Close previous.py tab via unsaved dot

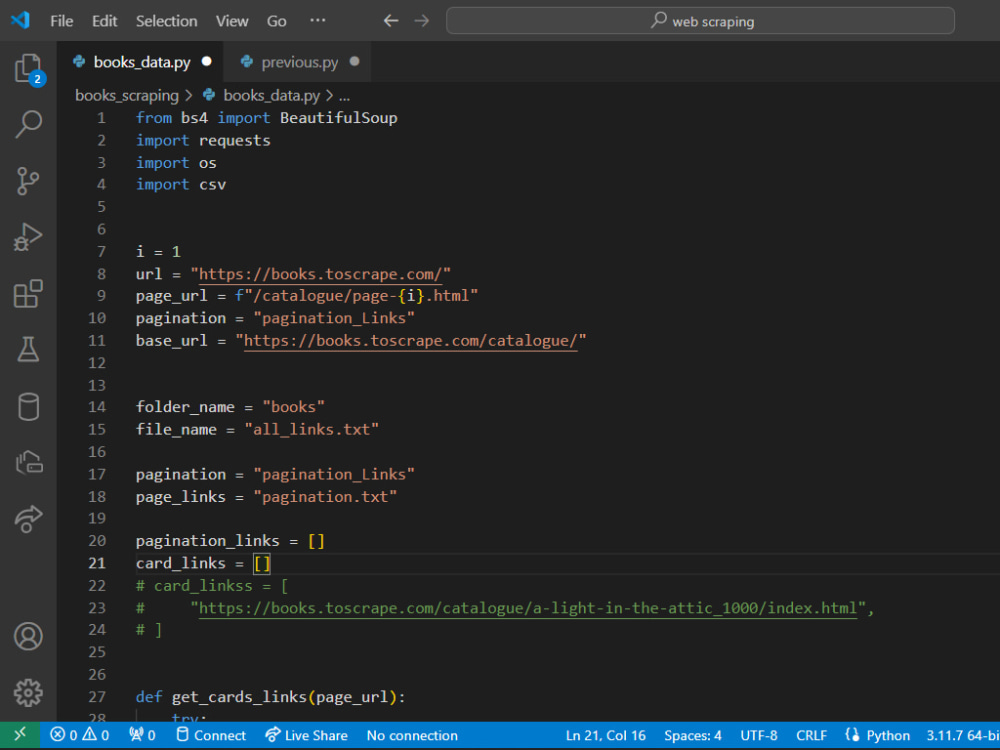(x=355, y=61)
